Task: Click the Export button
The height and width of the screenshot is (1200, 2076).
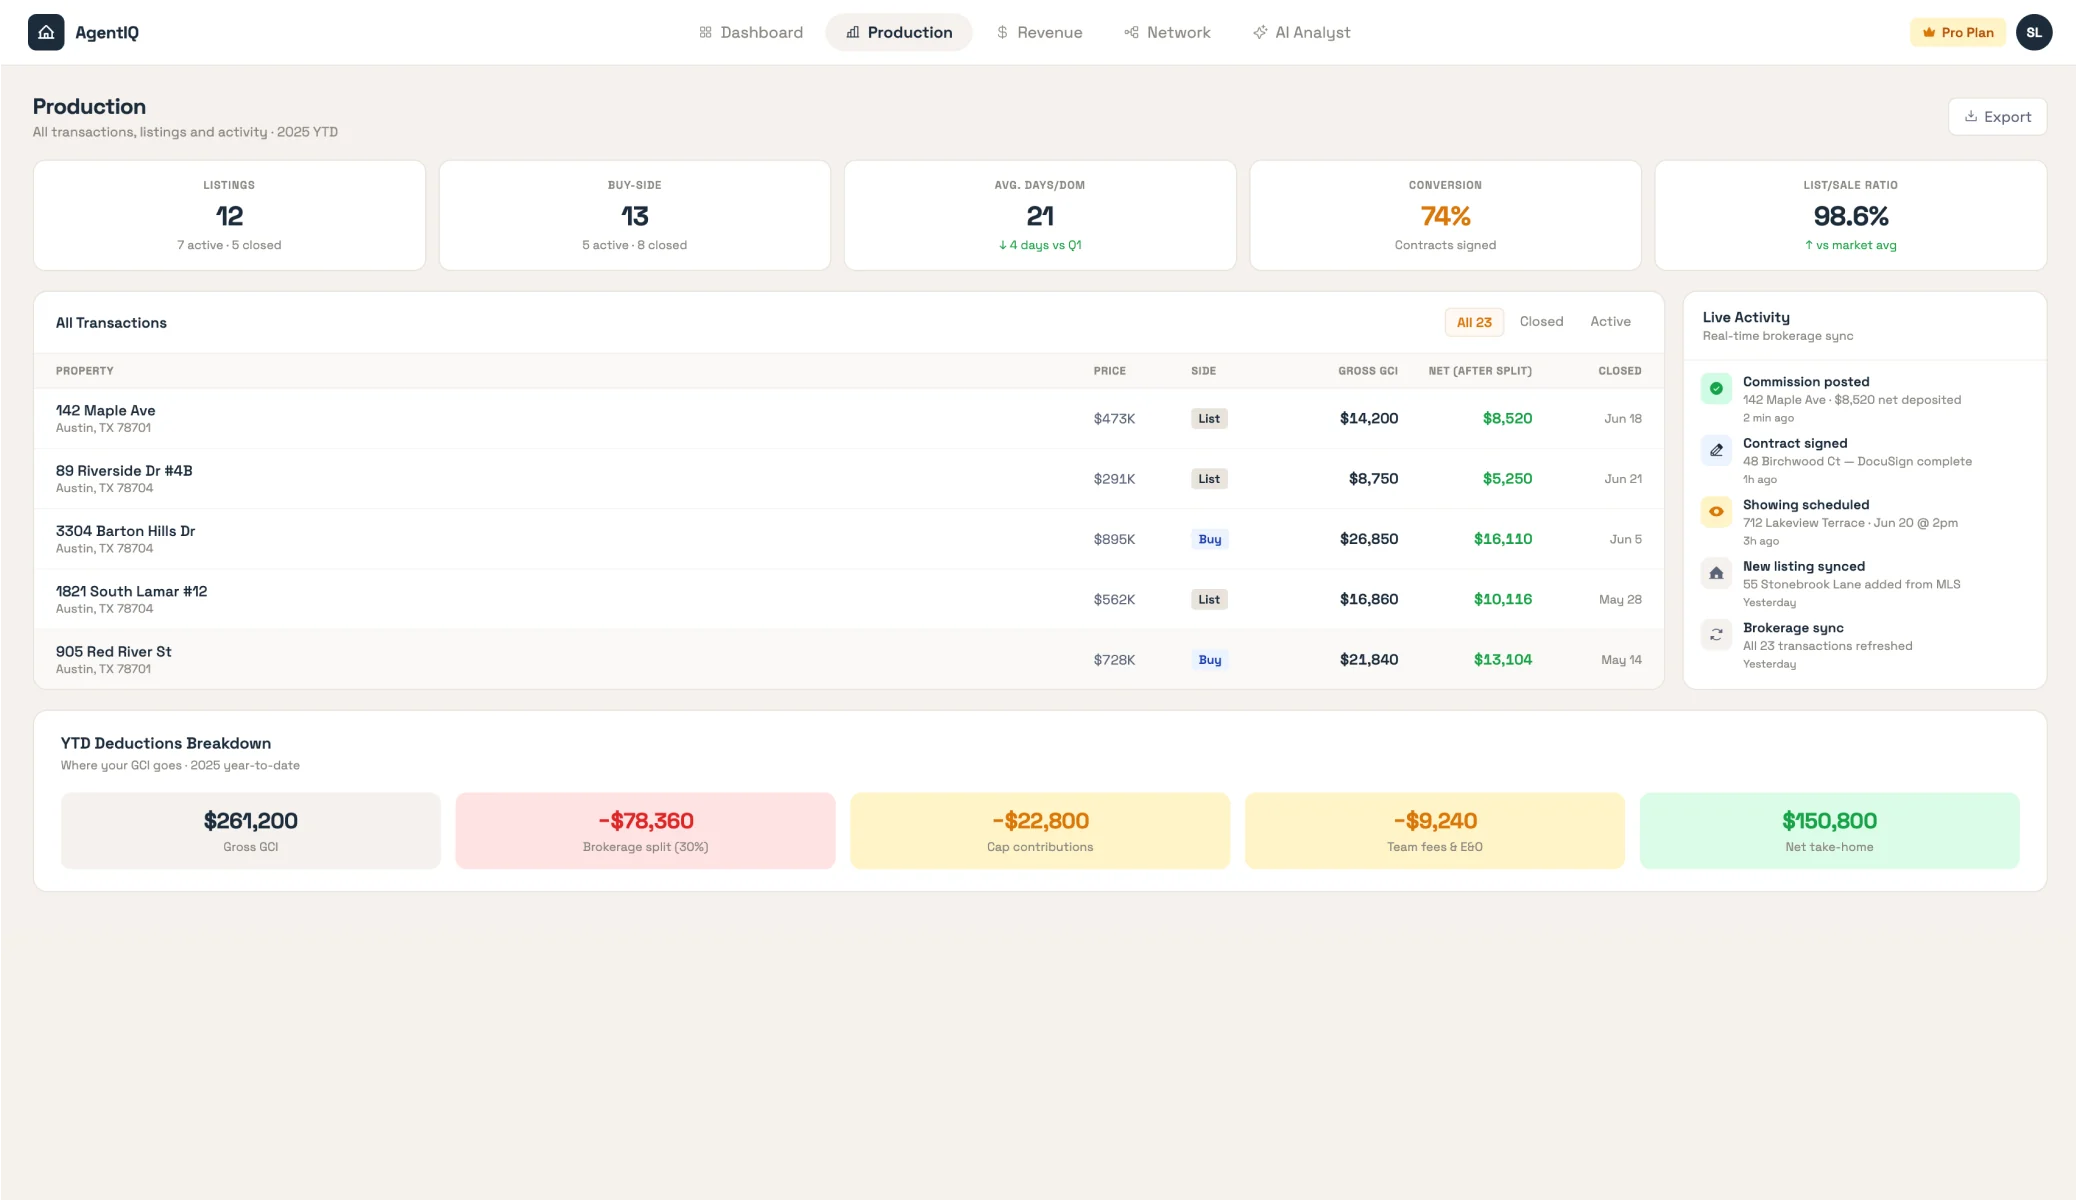Action: pos(1997,116)
